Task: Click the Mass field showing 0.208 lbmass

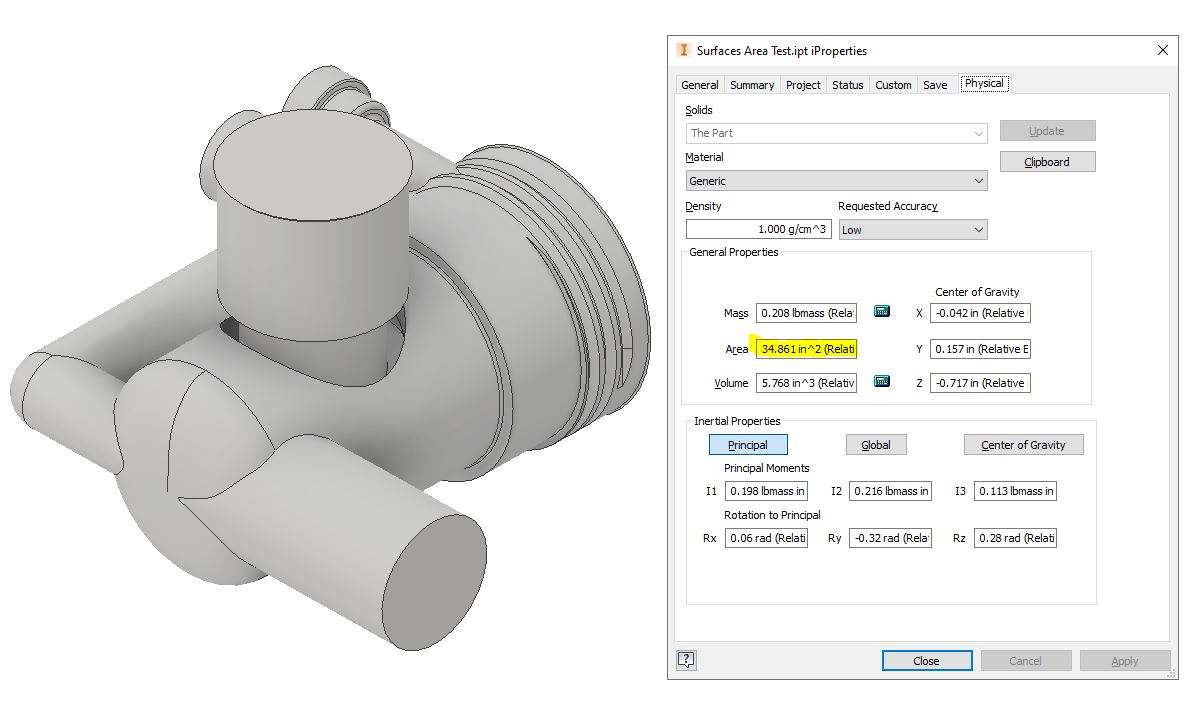Action: (x=806, y=313)
